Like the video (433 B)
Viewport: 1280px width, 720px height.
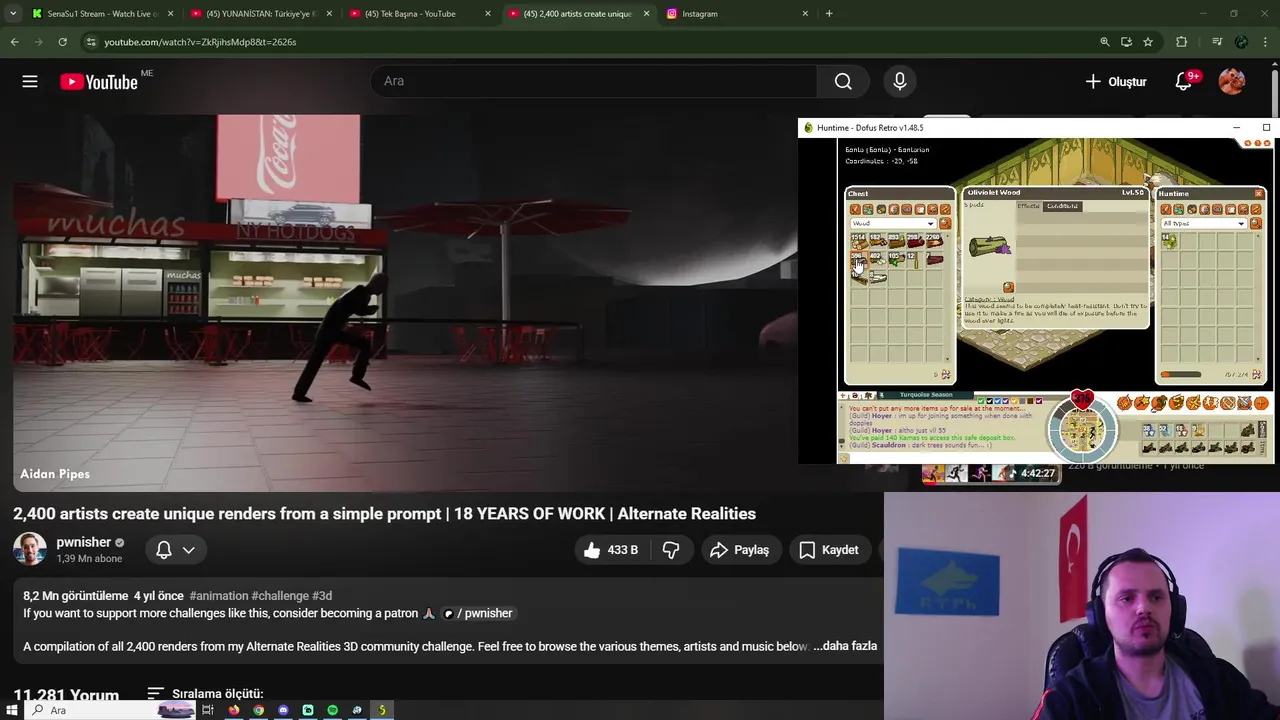(x=610, y=550)
